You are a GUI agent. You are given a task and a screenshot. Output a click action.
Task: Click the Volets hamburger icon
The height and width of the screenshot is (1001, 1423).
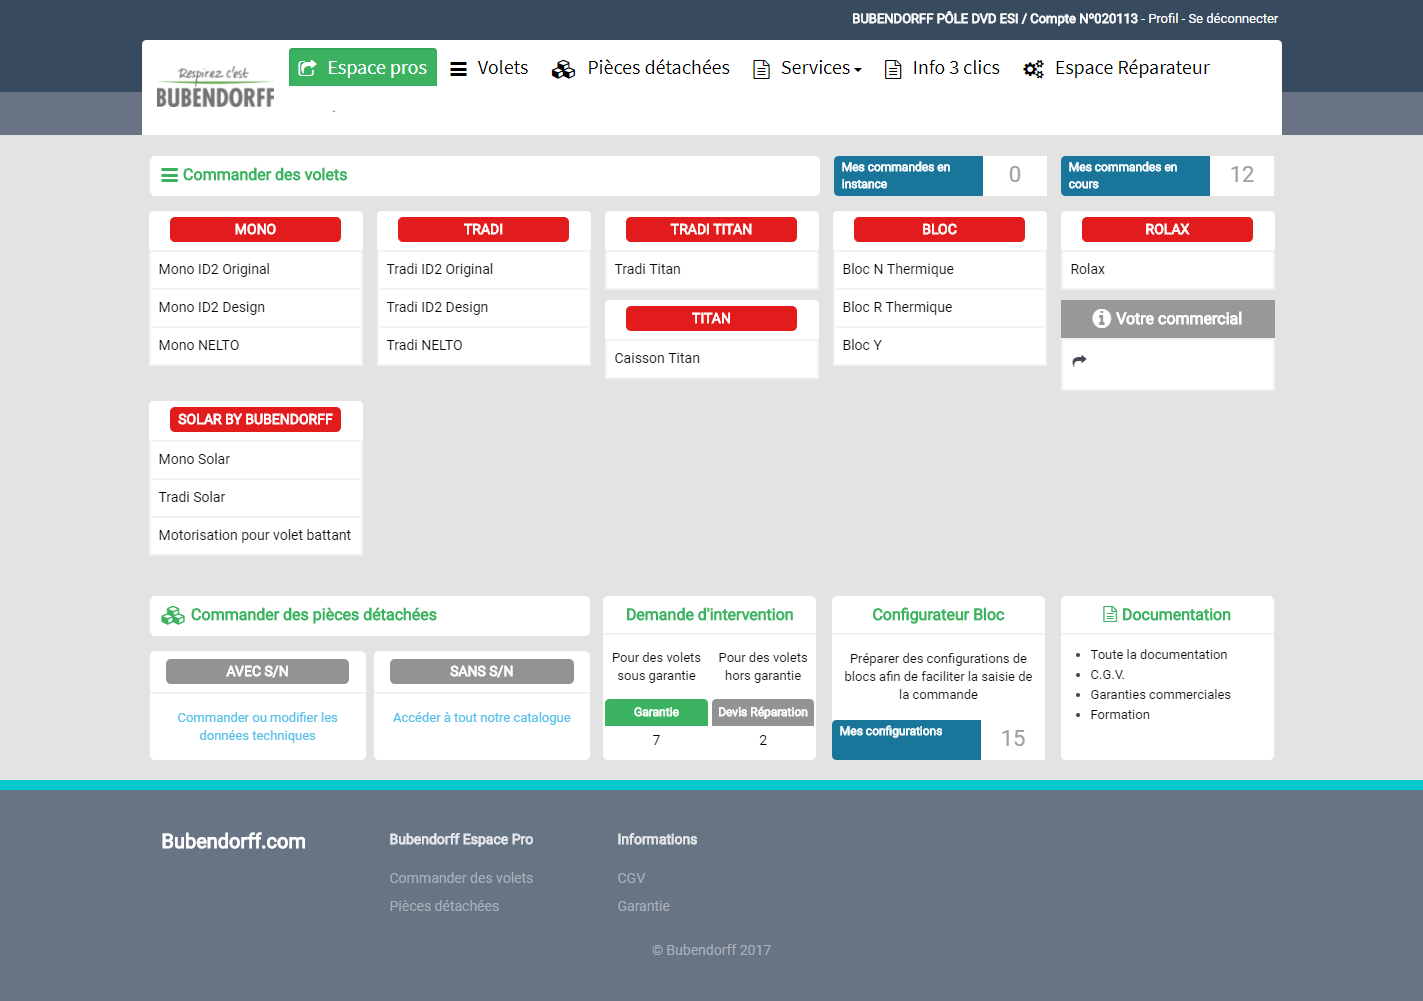[458, 69]
